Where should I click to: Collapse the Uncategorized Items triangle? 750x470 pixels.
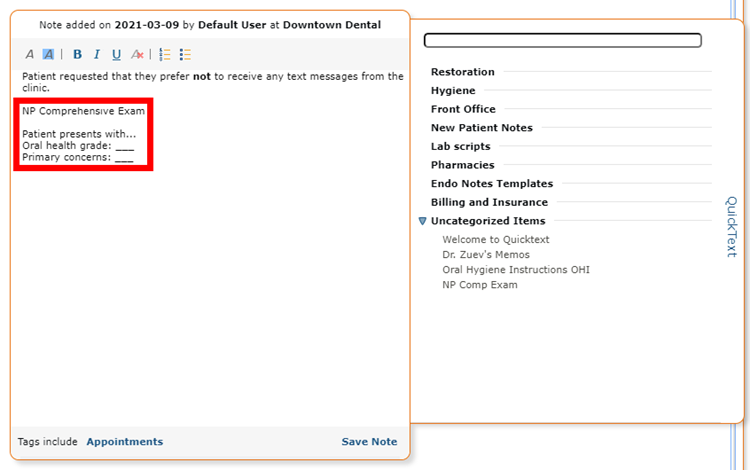(422, 221)
